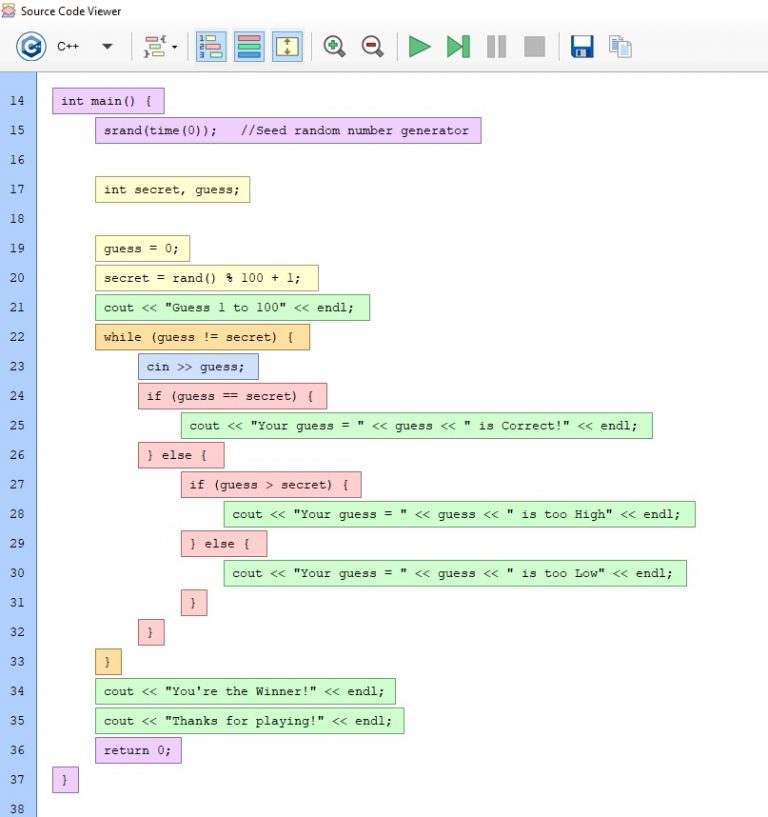Save the source code using floppy icon
768x817 pixels.
pos(582,46)
